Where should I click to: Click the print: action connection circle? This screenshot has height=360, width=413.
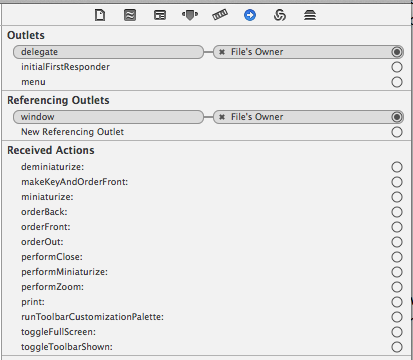tap(397, 302)
